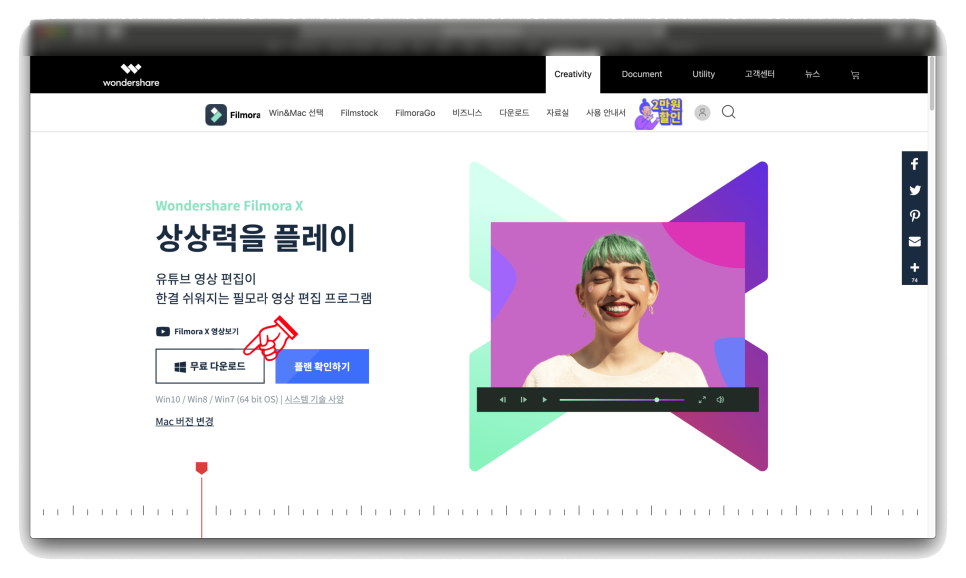Click the 무료 다운로드 button
This screenshot has height=578, width=966.
(x=210, y=367)
